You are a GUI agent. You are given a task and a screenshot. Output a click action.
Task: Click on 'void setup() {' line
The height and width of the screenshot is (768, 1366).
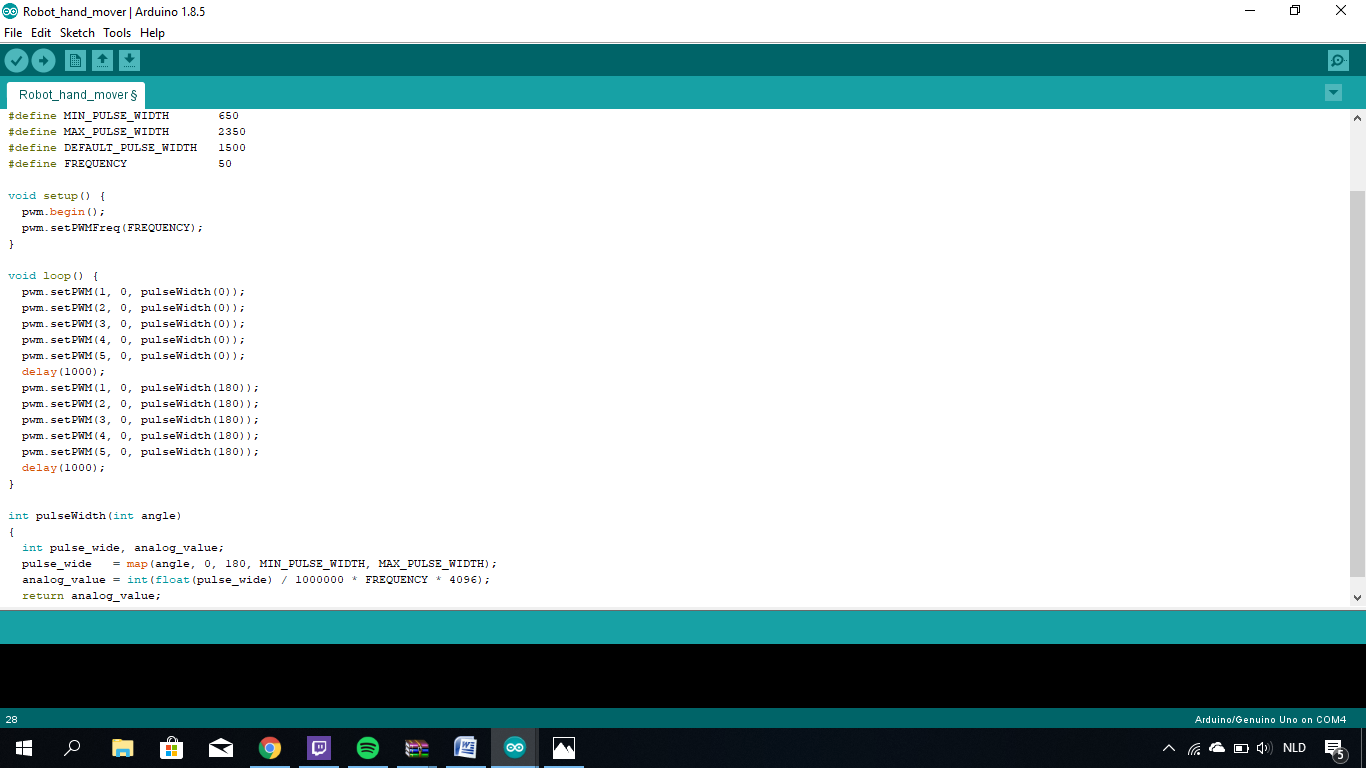point(56,196)
